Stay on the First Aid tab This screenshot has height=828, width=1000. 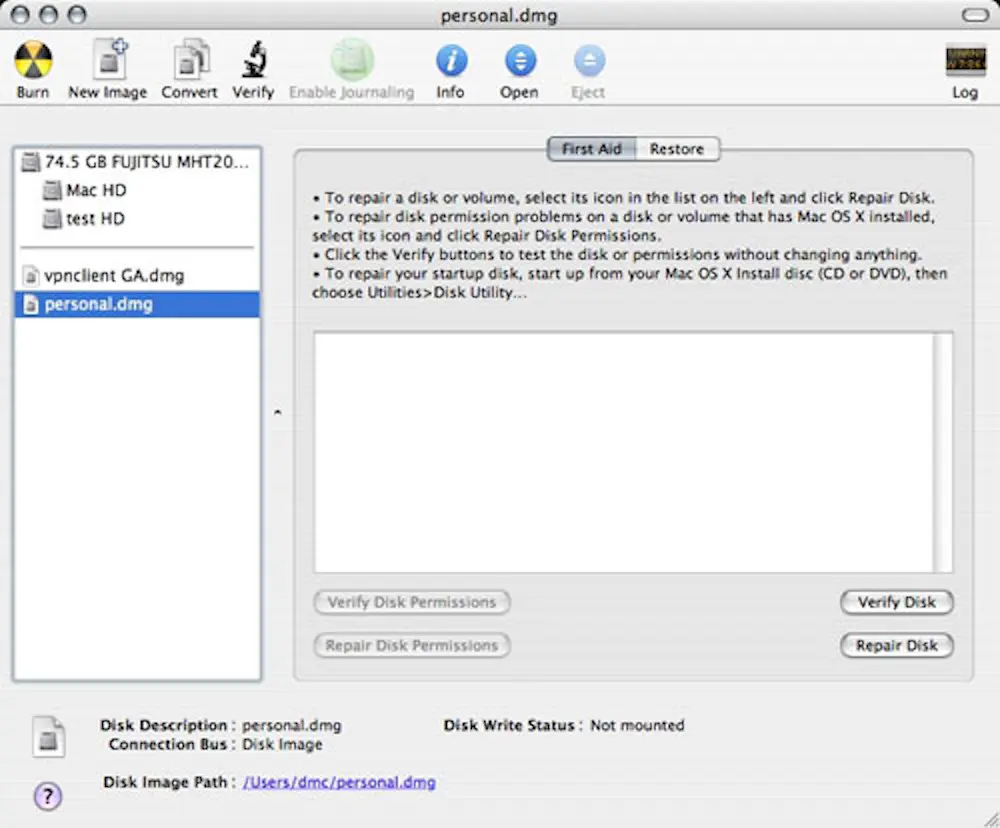pos(591,148)
